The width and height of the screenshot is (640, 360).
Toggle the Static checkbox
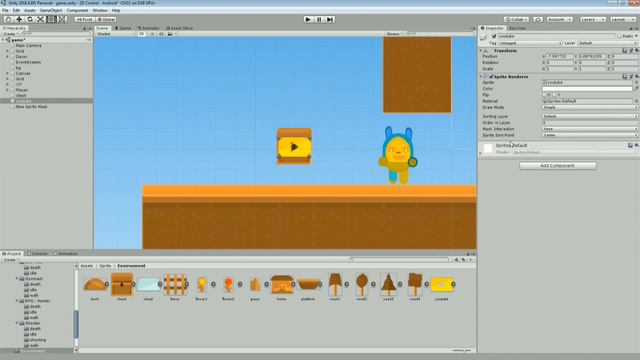click(x=619, y=36)
